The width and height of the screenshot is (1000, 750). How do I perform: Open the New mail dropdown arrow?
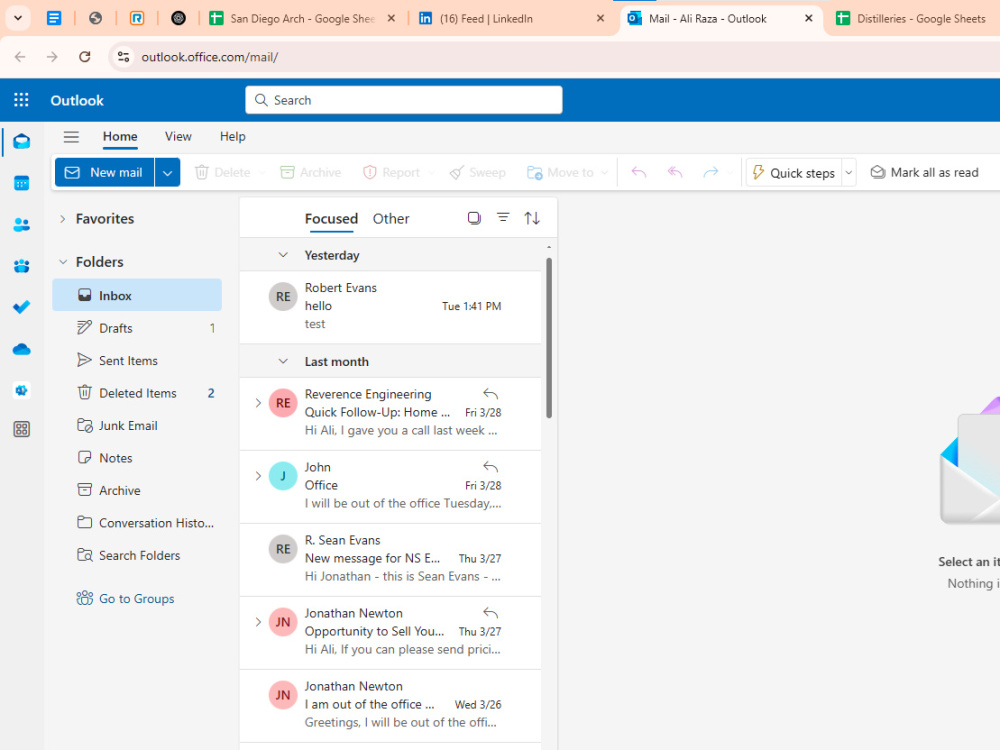pos(167,173)
